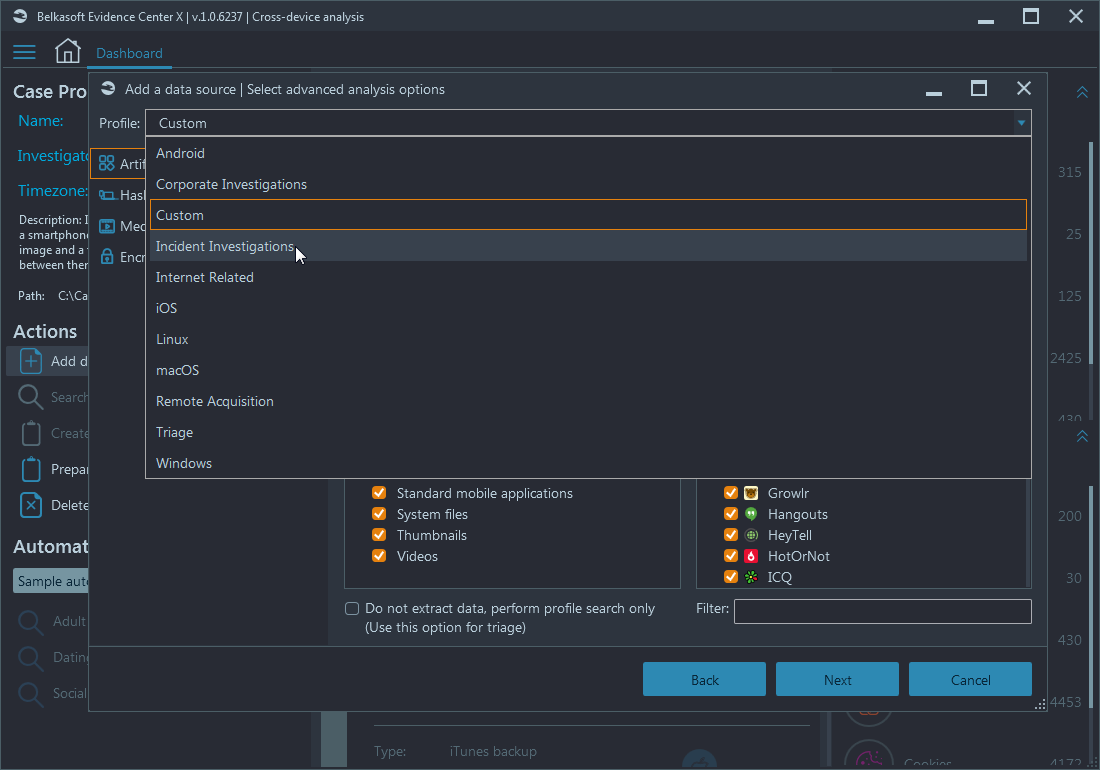Viewport: 1100px width, 770px height.
Task: Choose the Android profile
Action: [588, 154]
